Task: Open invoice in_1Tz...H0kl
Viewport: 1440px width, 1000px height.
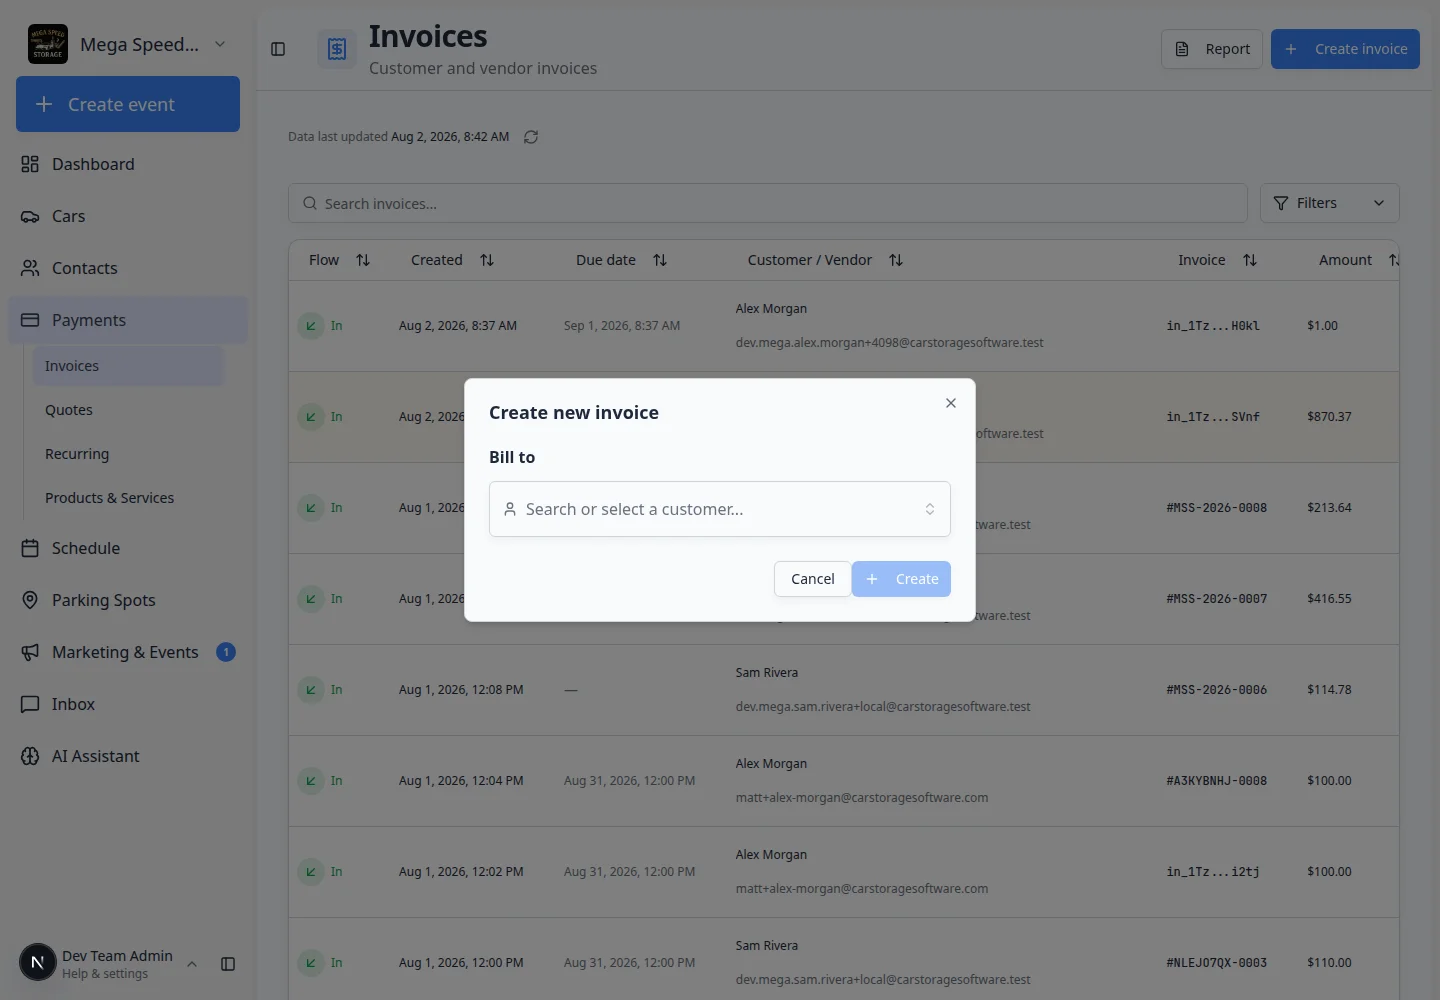Action: pos(1213,326)
